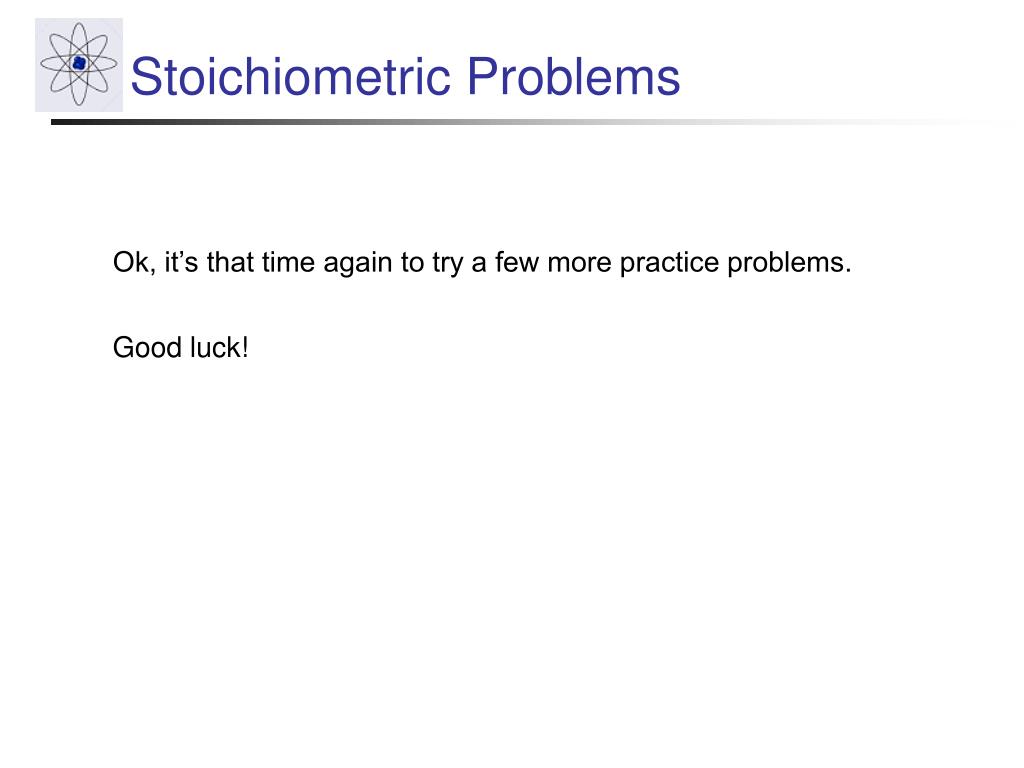The image size is (1024, 768).
Task: Click the word 'it's' in body text
Action: 181,263
